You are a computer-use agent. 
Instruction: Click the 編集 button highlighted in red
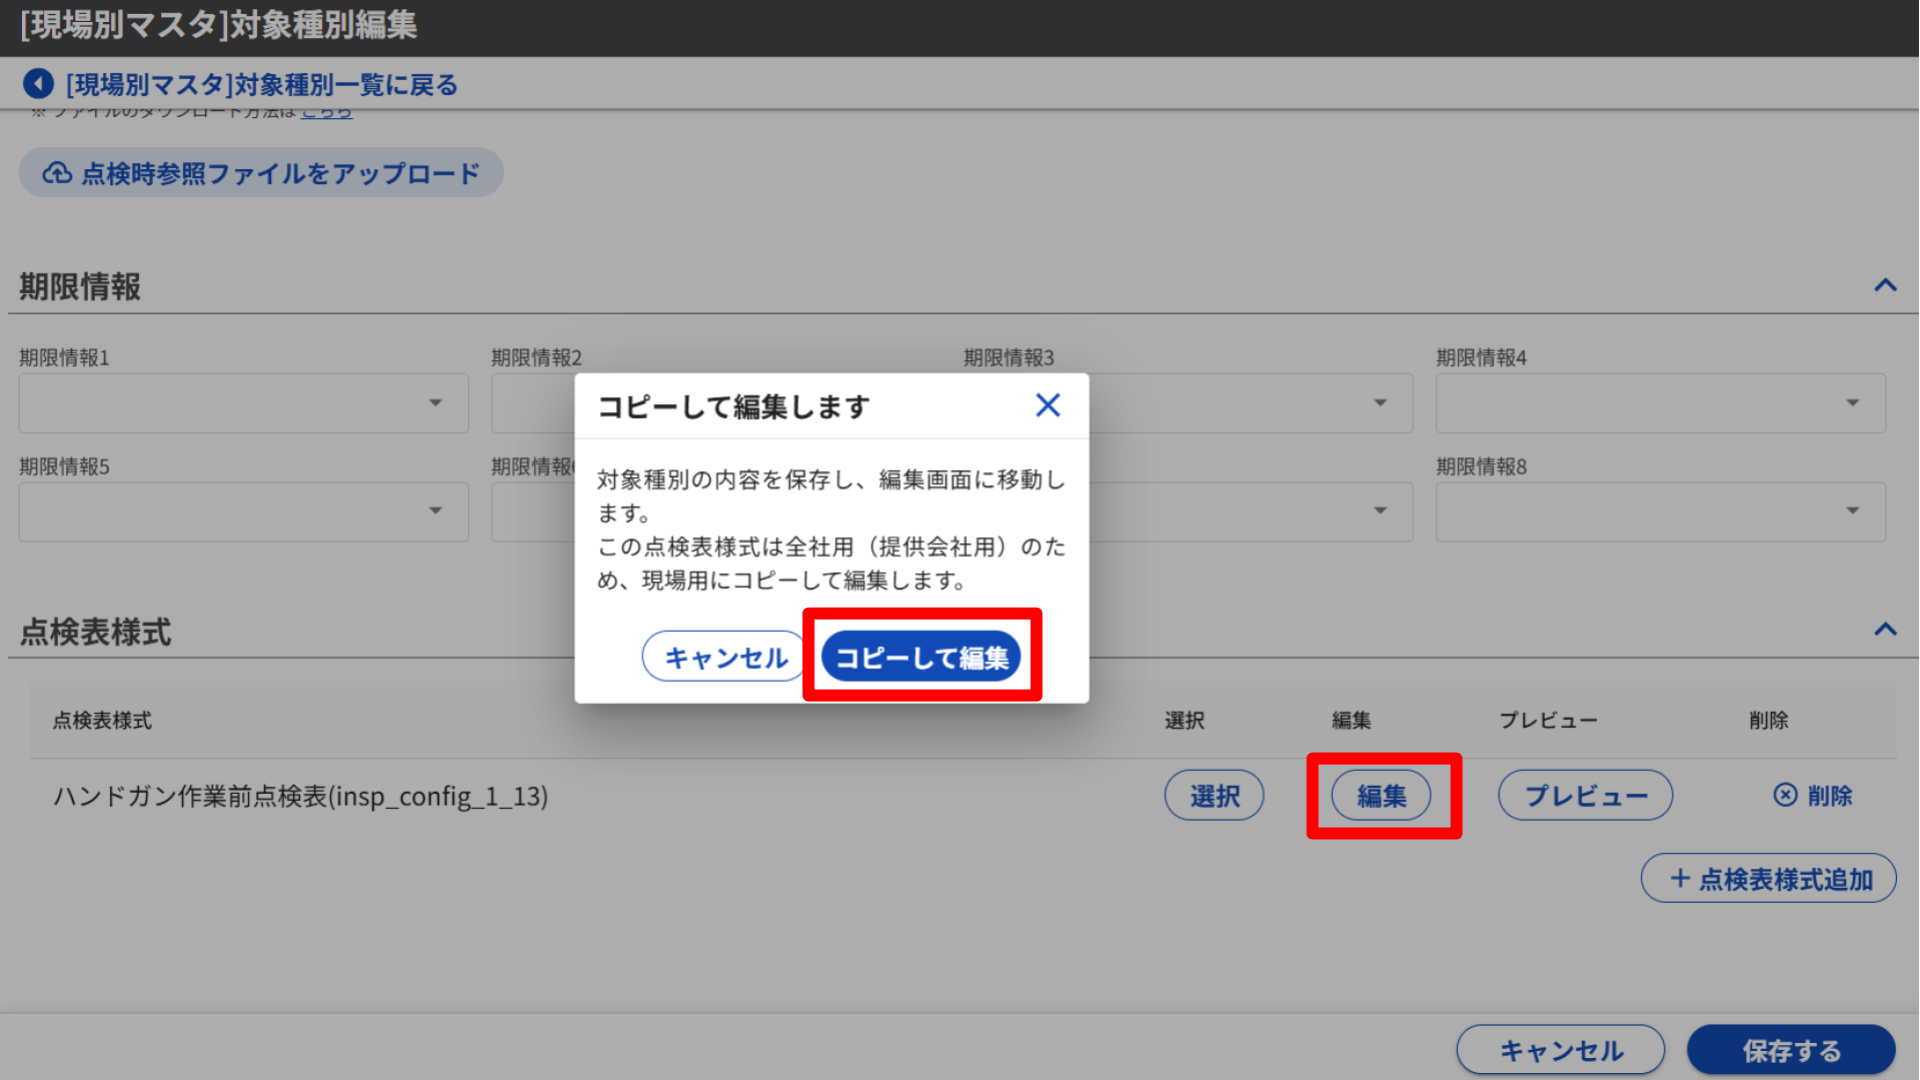pos(1383,796)
